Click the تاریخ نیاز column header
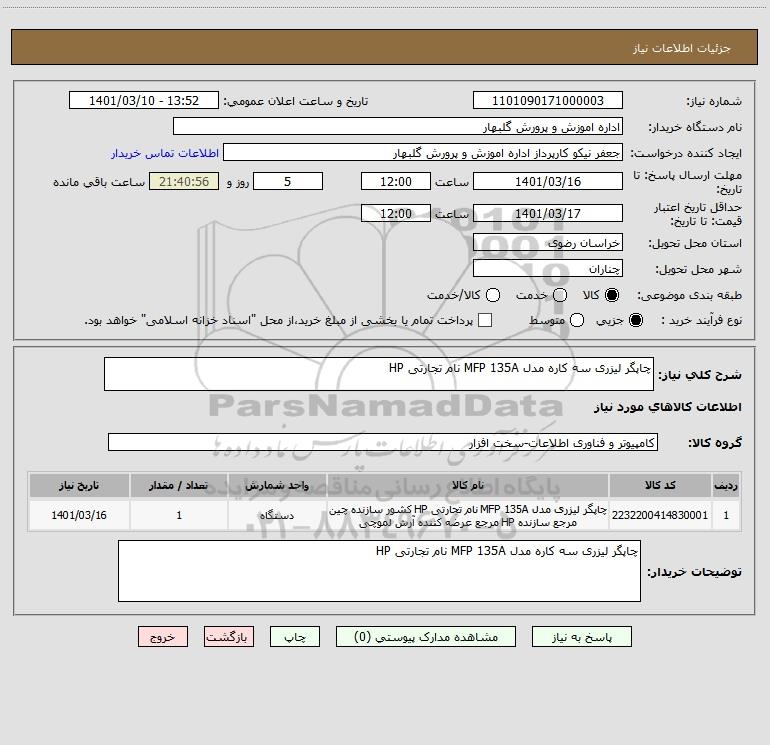 pyautogui.click(x=79, y=485)
